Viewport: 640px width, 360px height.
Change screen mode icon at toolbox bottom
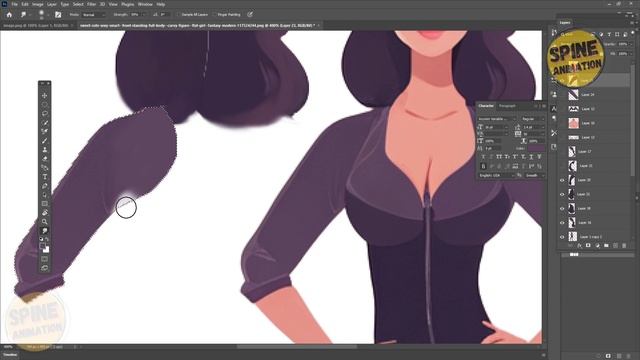44,268
